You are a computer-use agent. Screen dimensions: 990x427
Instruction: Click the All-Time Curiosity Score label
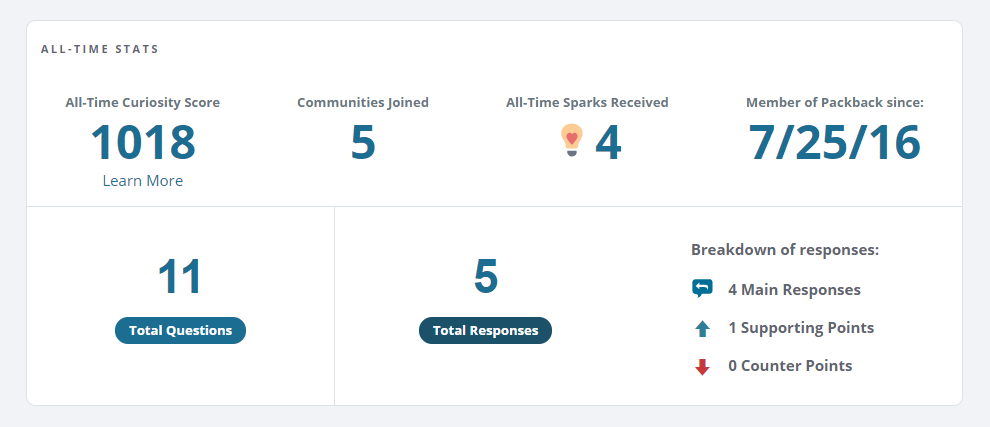pos(143,102)
